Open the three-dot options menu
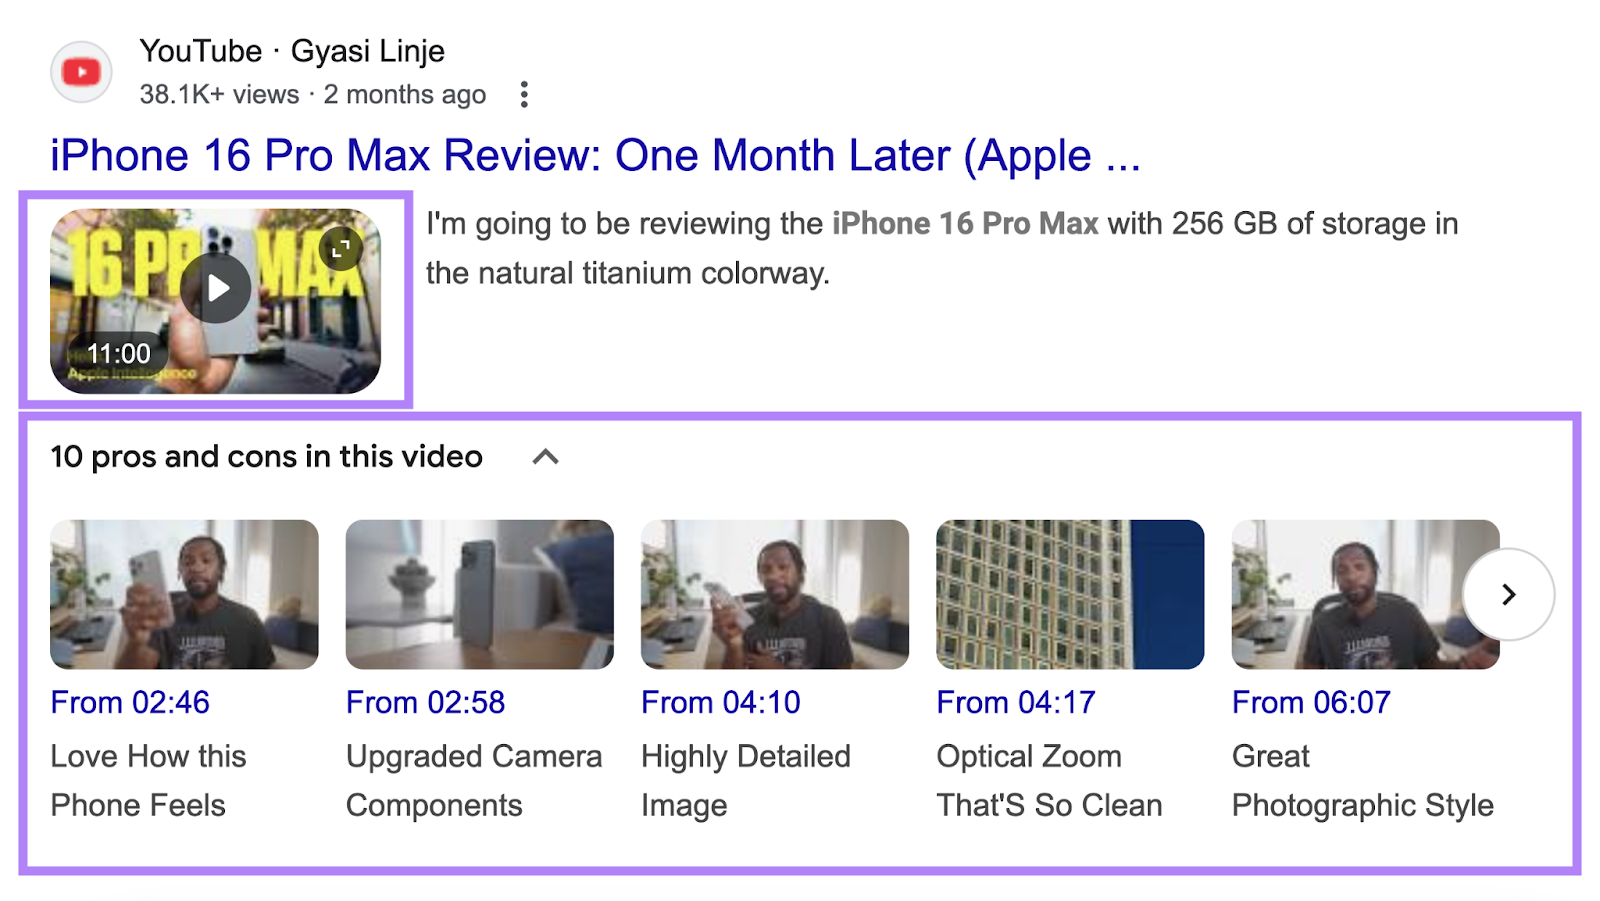The height and width of the screenshot is (901, 1600). pyautogui.click(x=525, y=93)
